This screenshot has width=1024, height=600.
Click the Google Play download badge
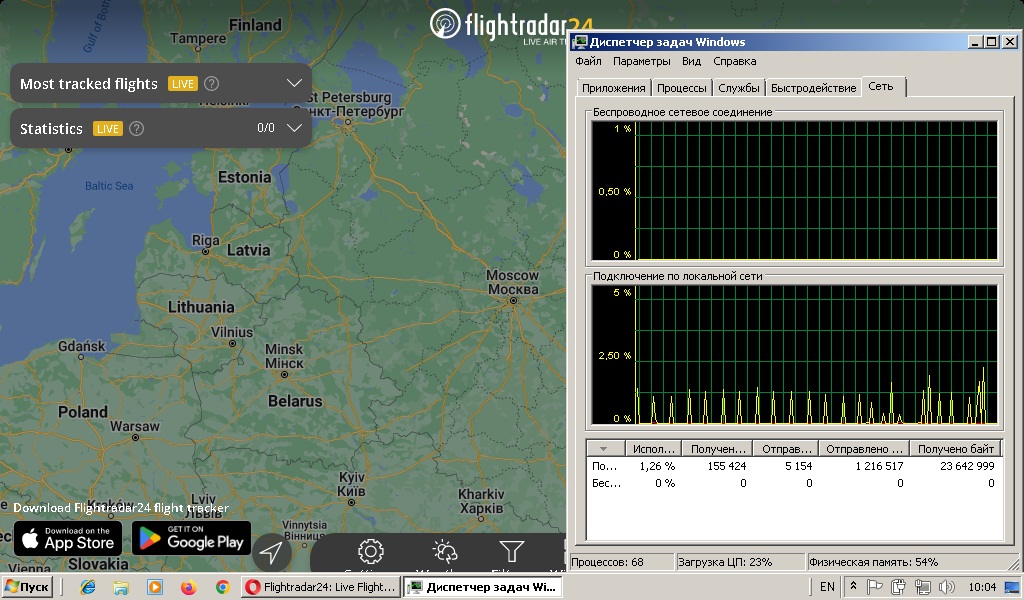pos(191,538)
